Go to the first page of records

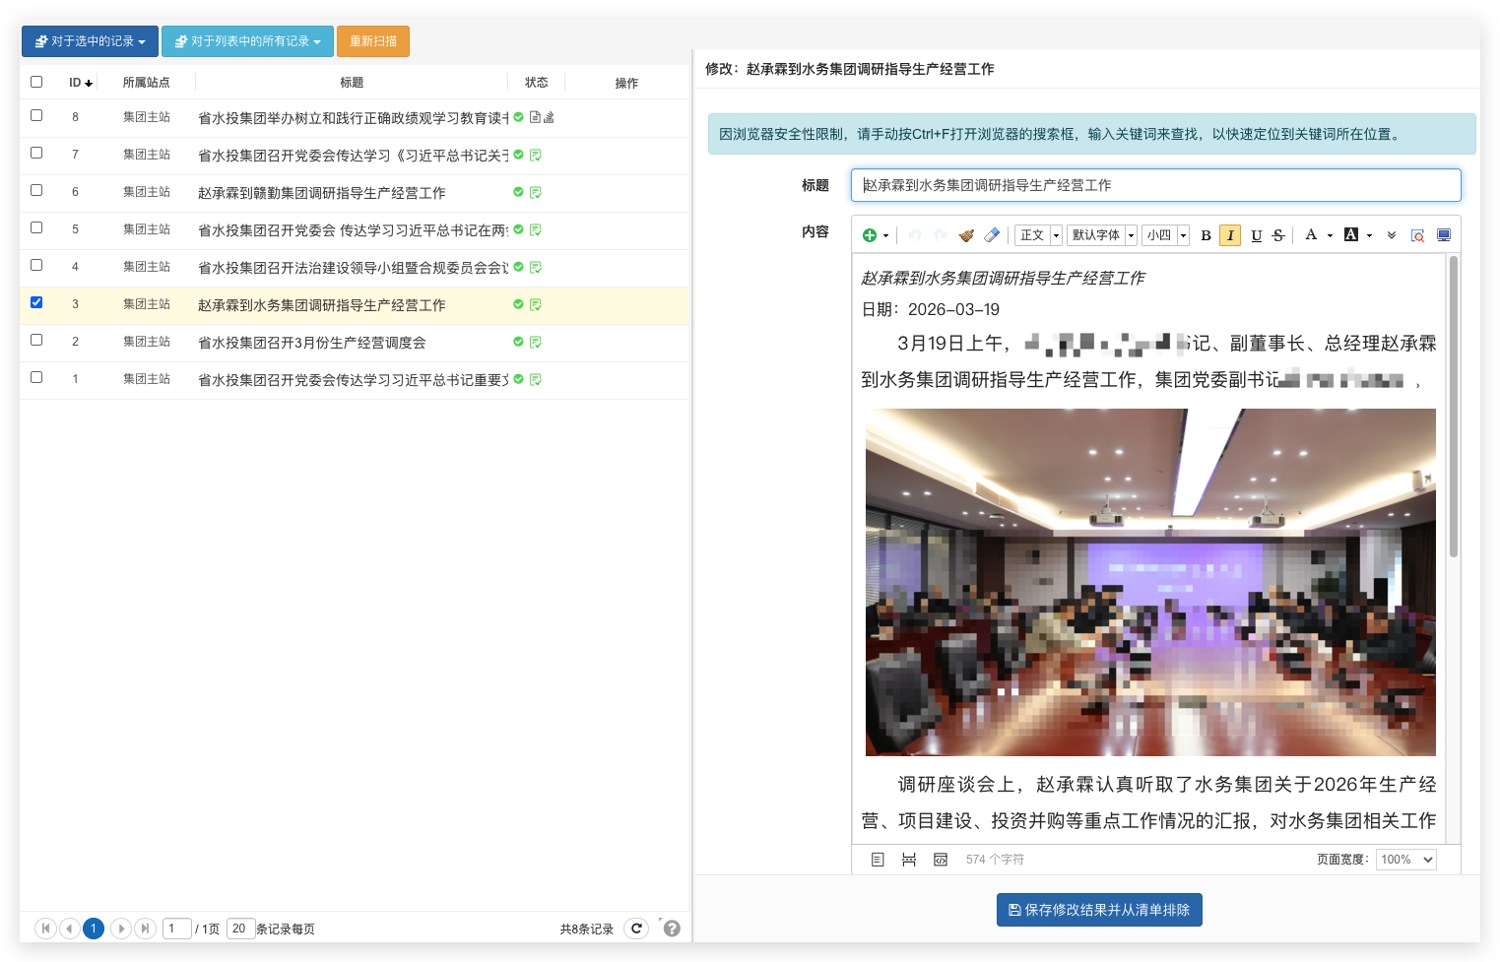click(45, 929)
